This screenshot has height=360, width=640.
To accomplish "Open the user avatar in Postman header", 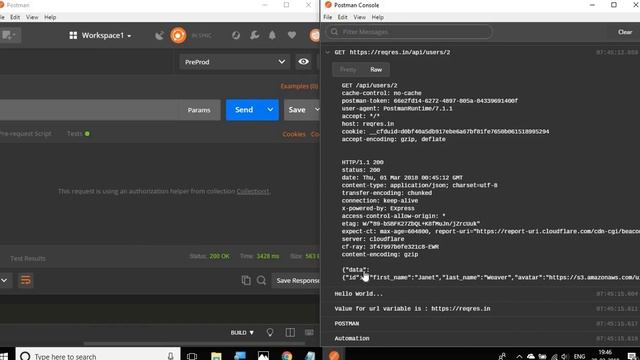I will point(315,36).
